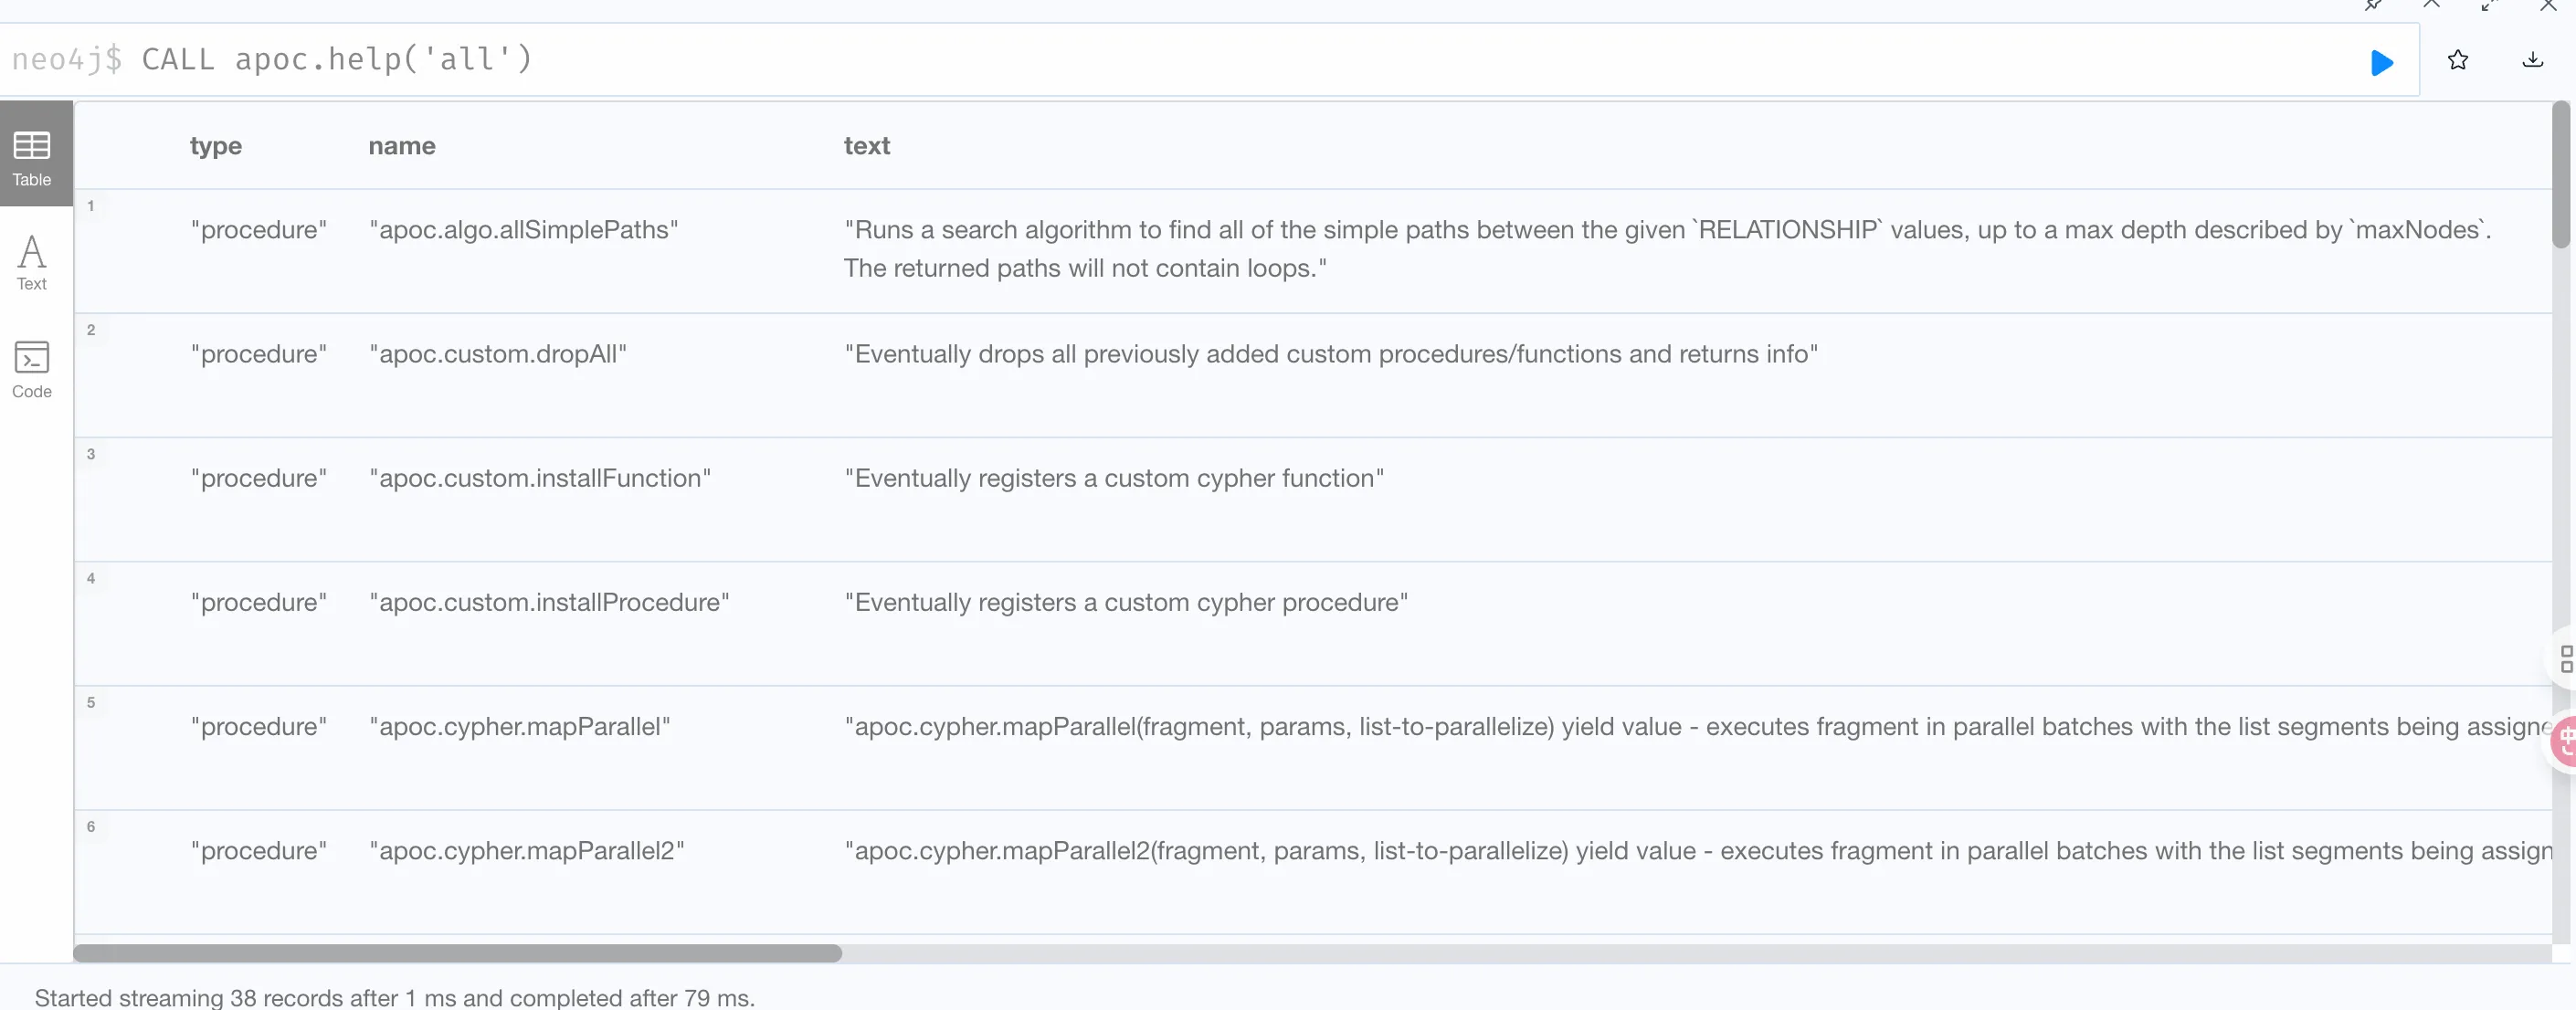Switch to the Text view

[x=32, y=262]
